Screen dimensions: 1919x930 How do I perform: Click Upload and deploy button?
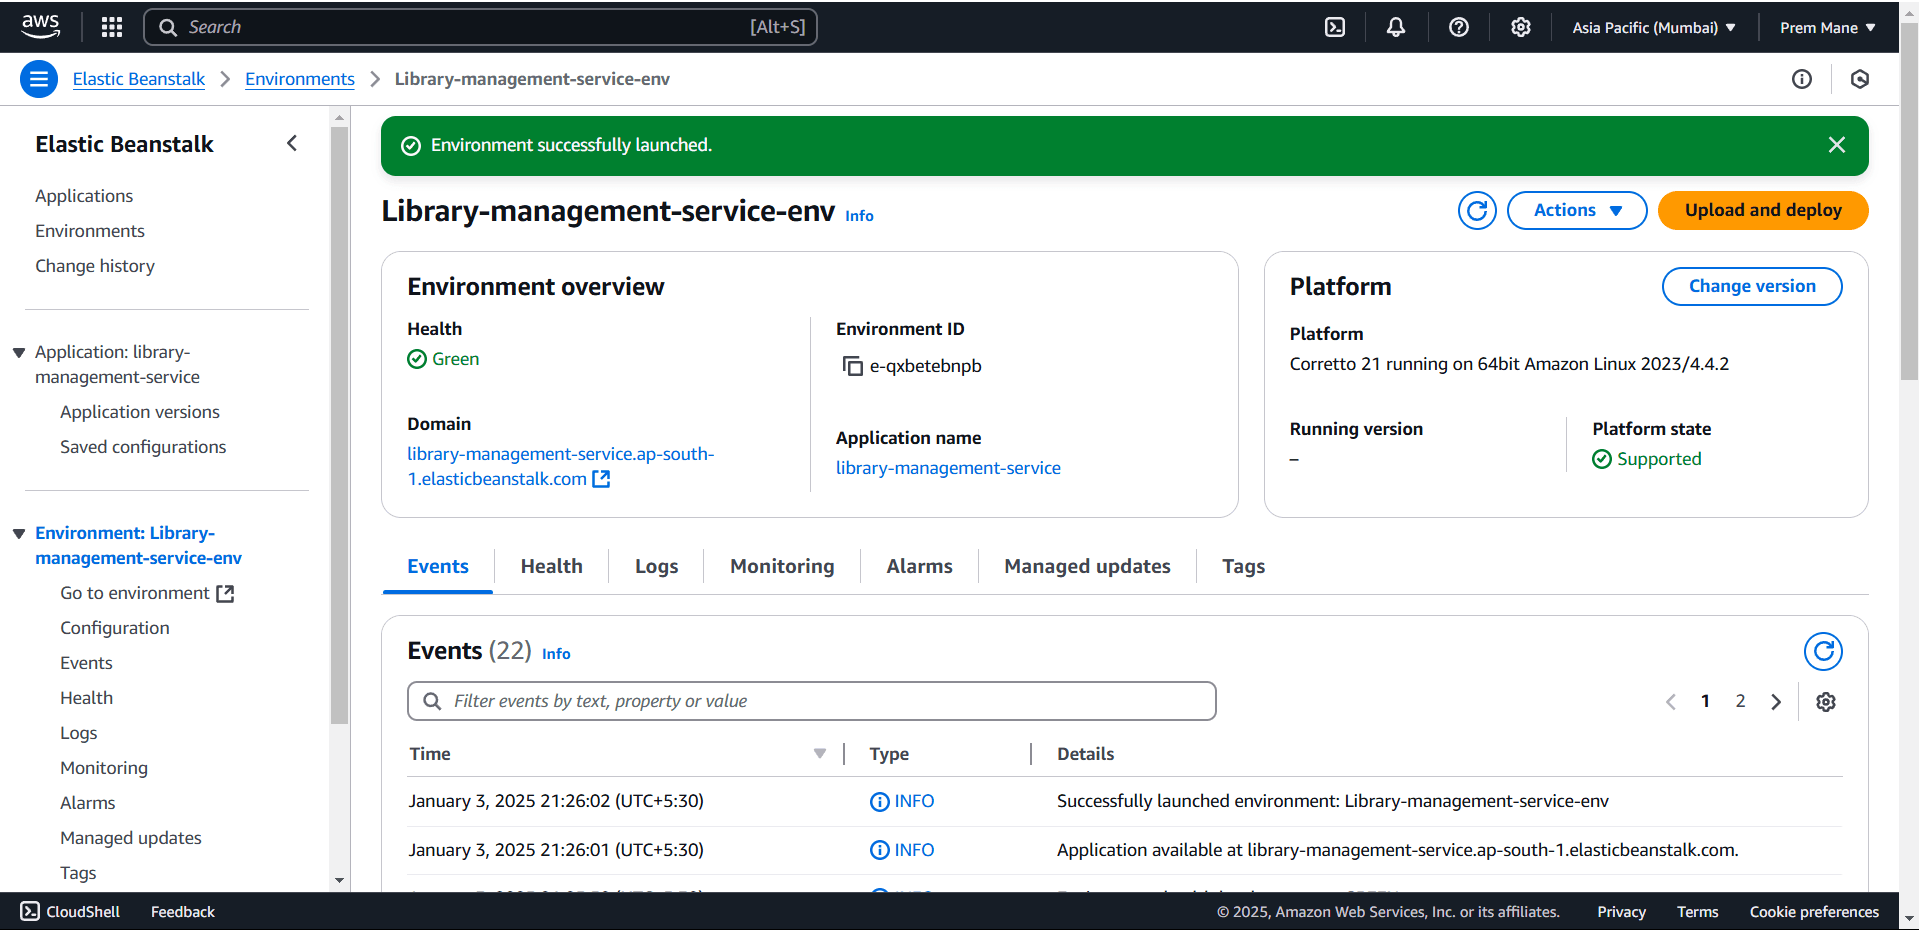pos(1763,210)
